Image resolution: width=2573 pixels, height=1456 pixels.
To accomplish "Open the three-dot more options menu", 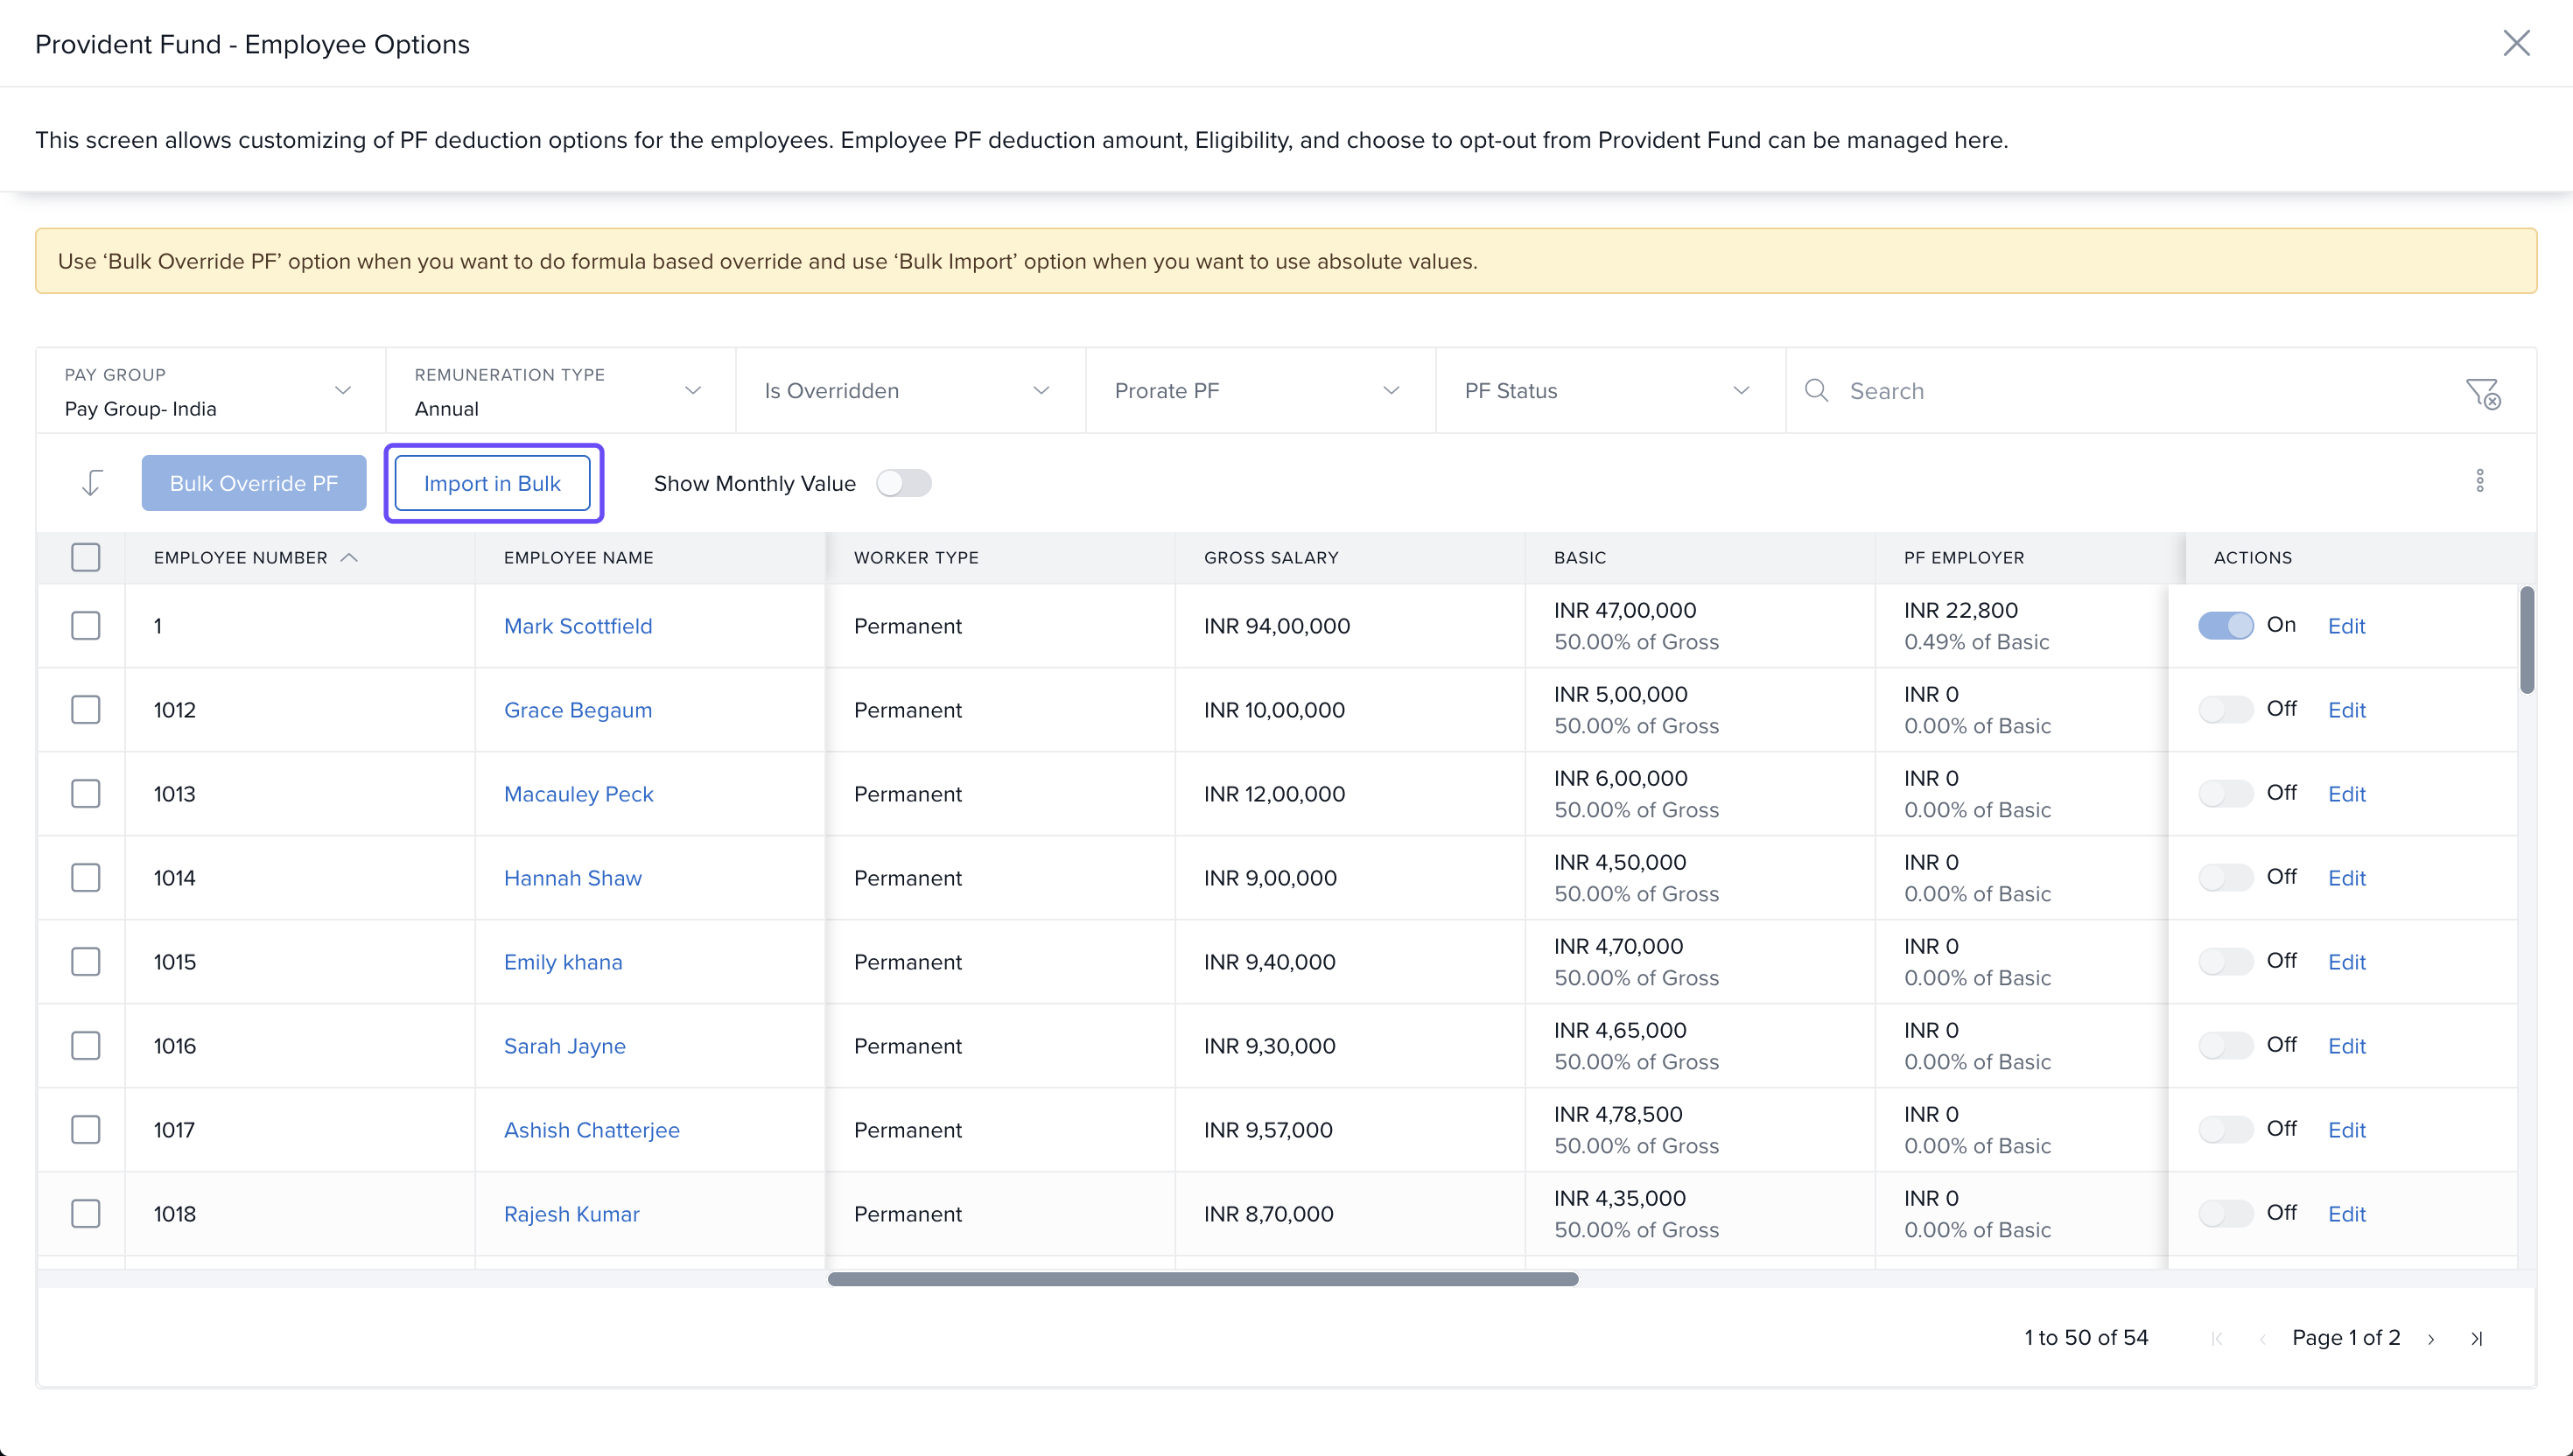I will coord(2479,481).
